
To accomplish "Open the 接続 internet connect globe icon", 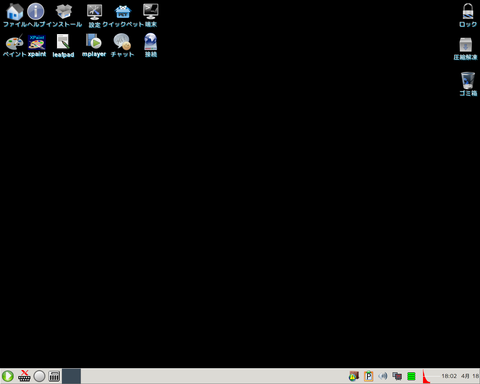I will coord(151,42).
